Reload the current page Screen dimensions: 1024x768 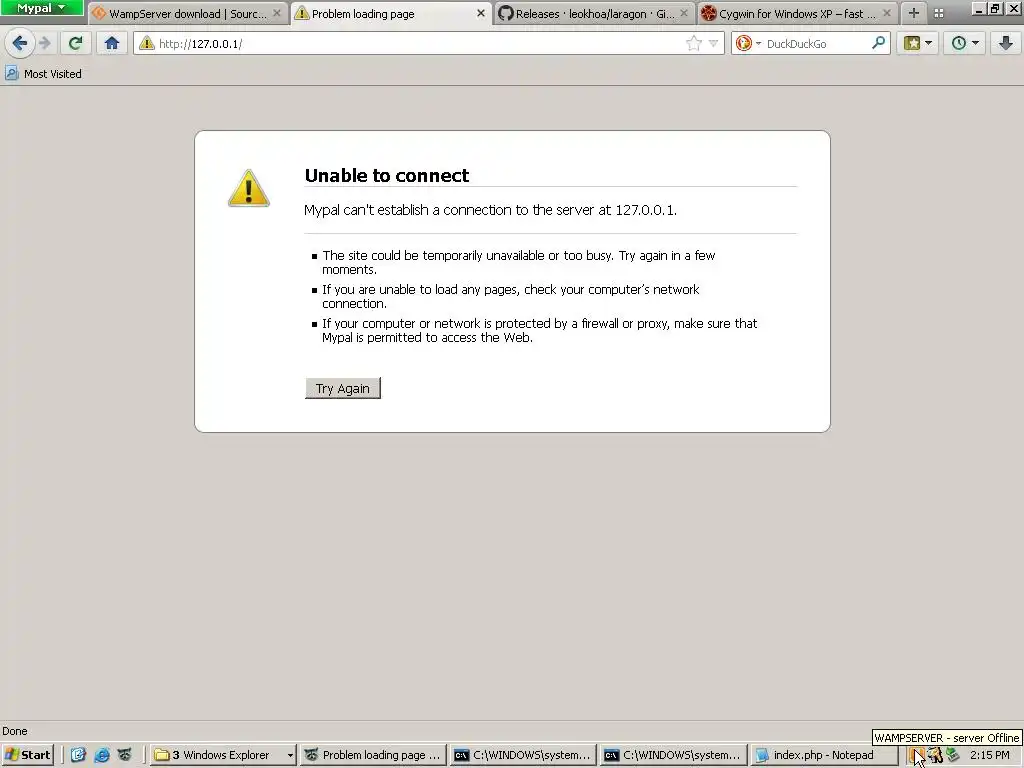(75, 44)
